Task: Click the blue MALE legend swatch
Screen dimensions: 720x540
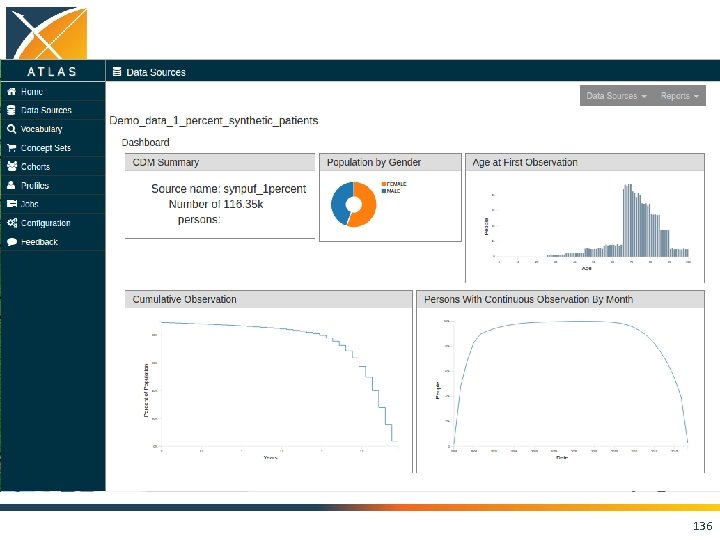Action: [x=384, y=191]
